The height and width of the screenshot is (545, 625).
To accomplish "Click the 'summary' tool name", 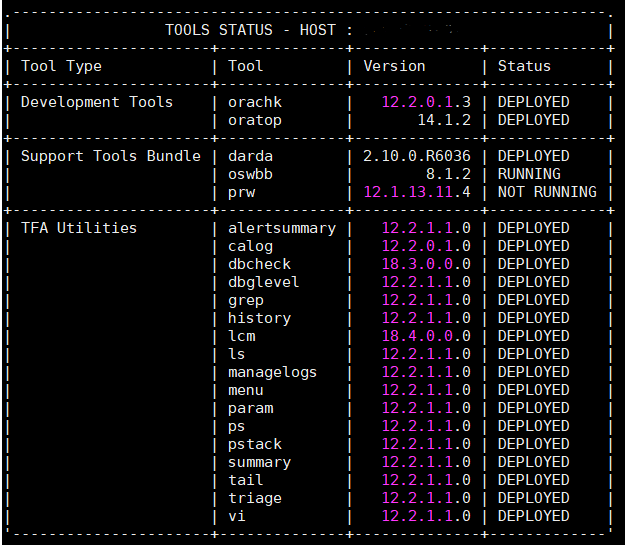I will (259, 462).
